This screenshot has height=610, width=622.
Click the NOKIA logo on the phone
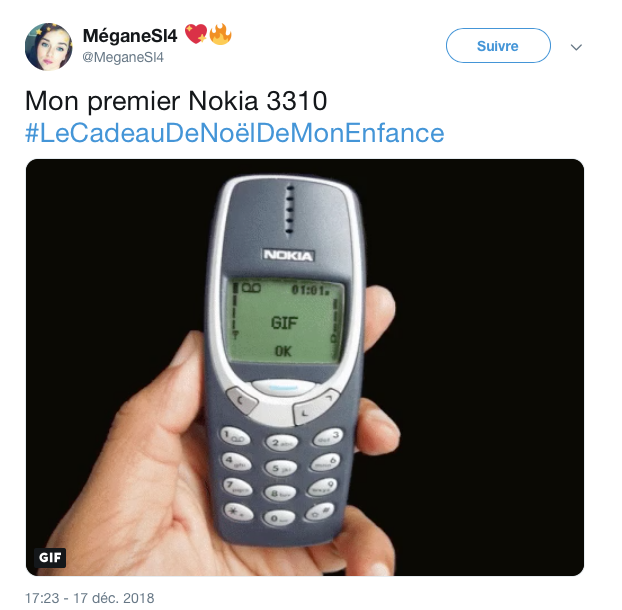(288, 255)
